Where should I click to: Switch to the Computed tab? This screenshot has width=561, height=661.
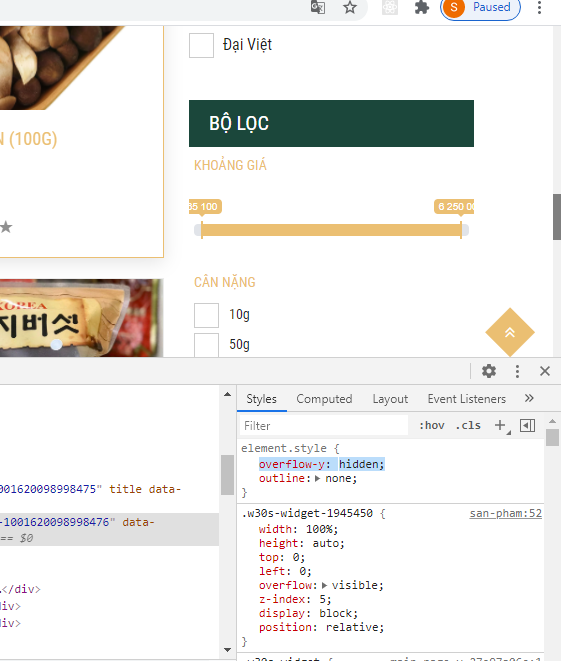pos(324,399)
